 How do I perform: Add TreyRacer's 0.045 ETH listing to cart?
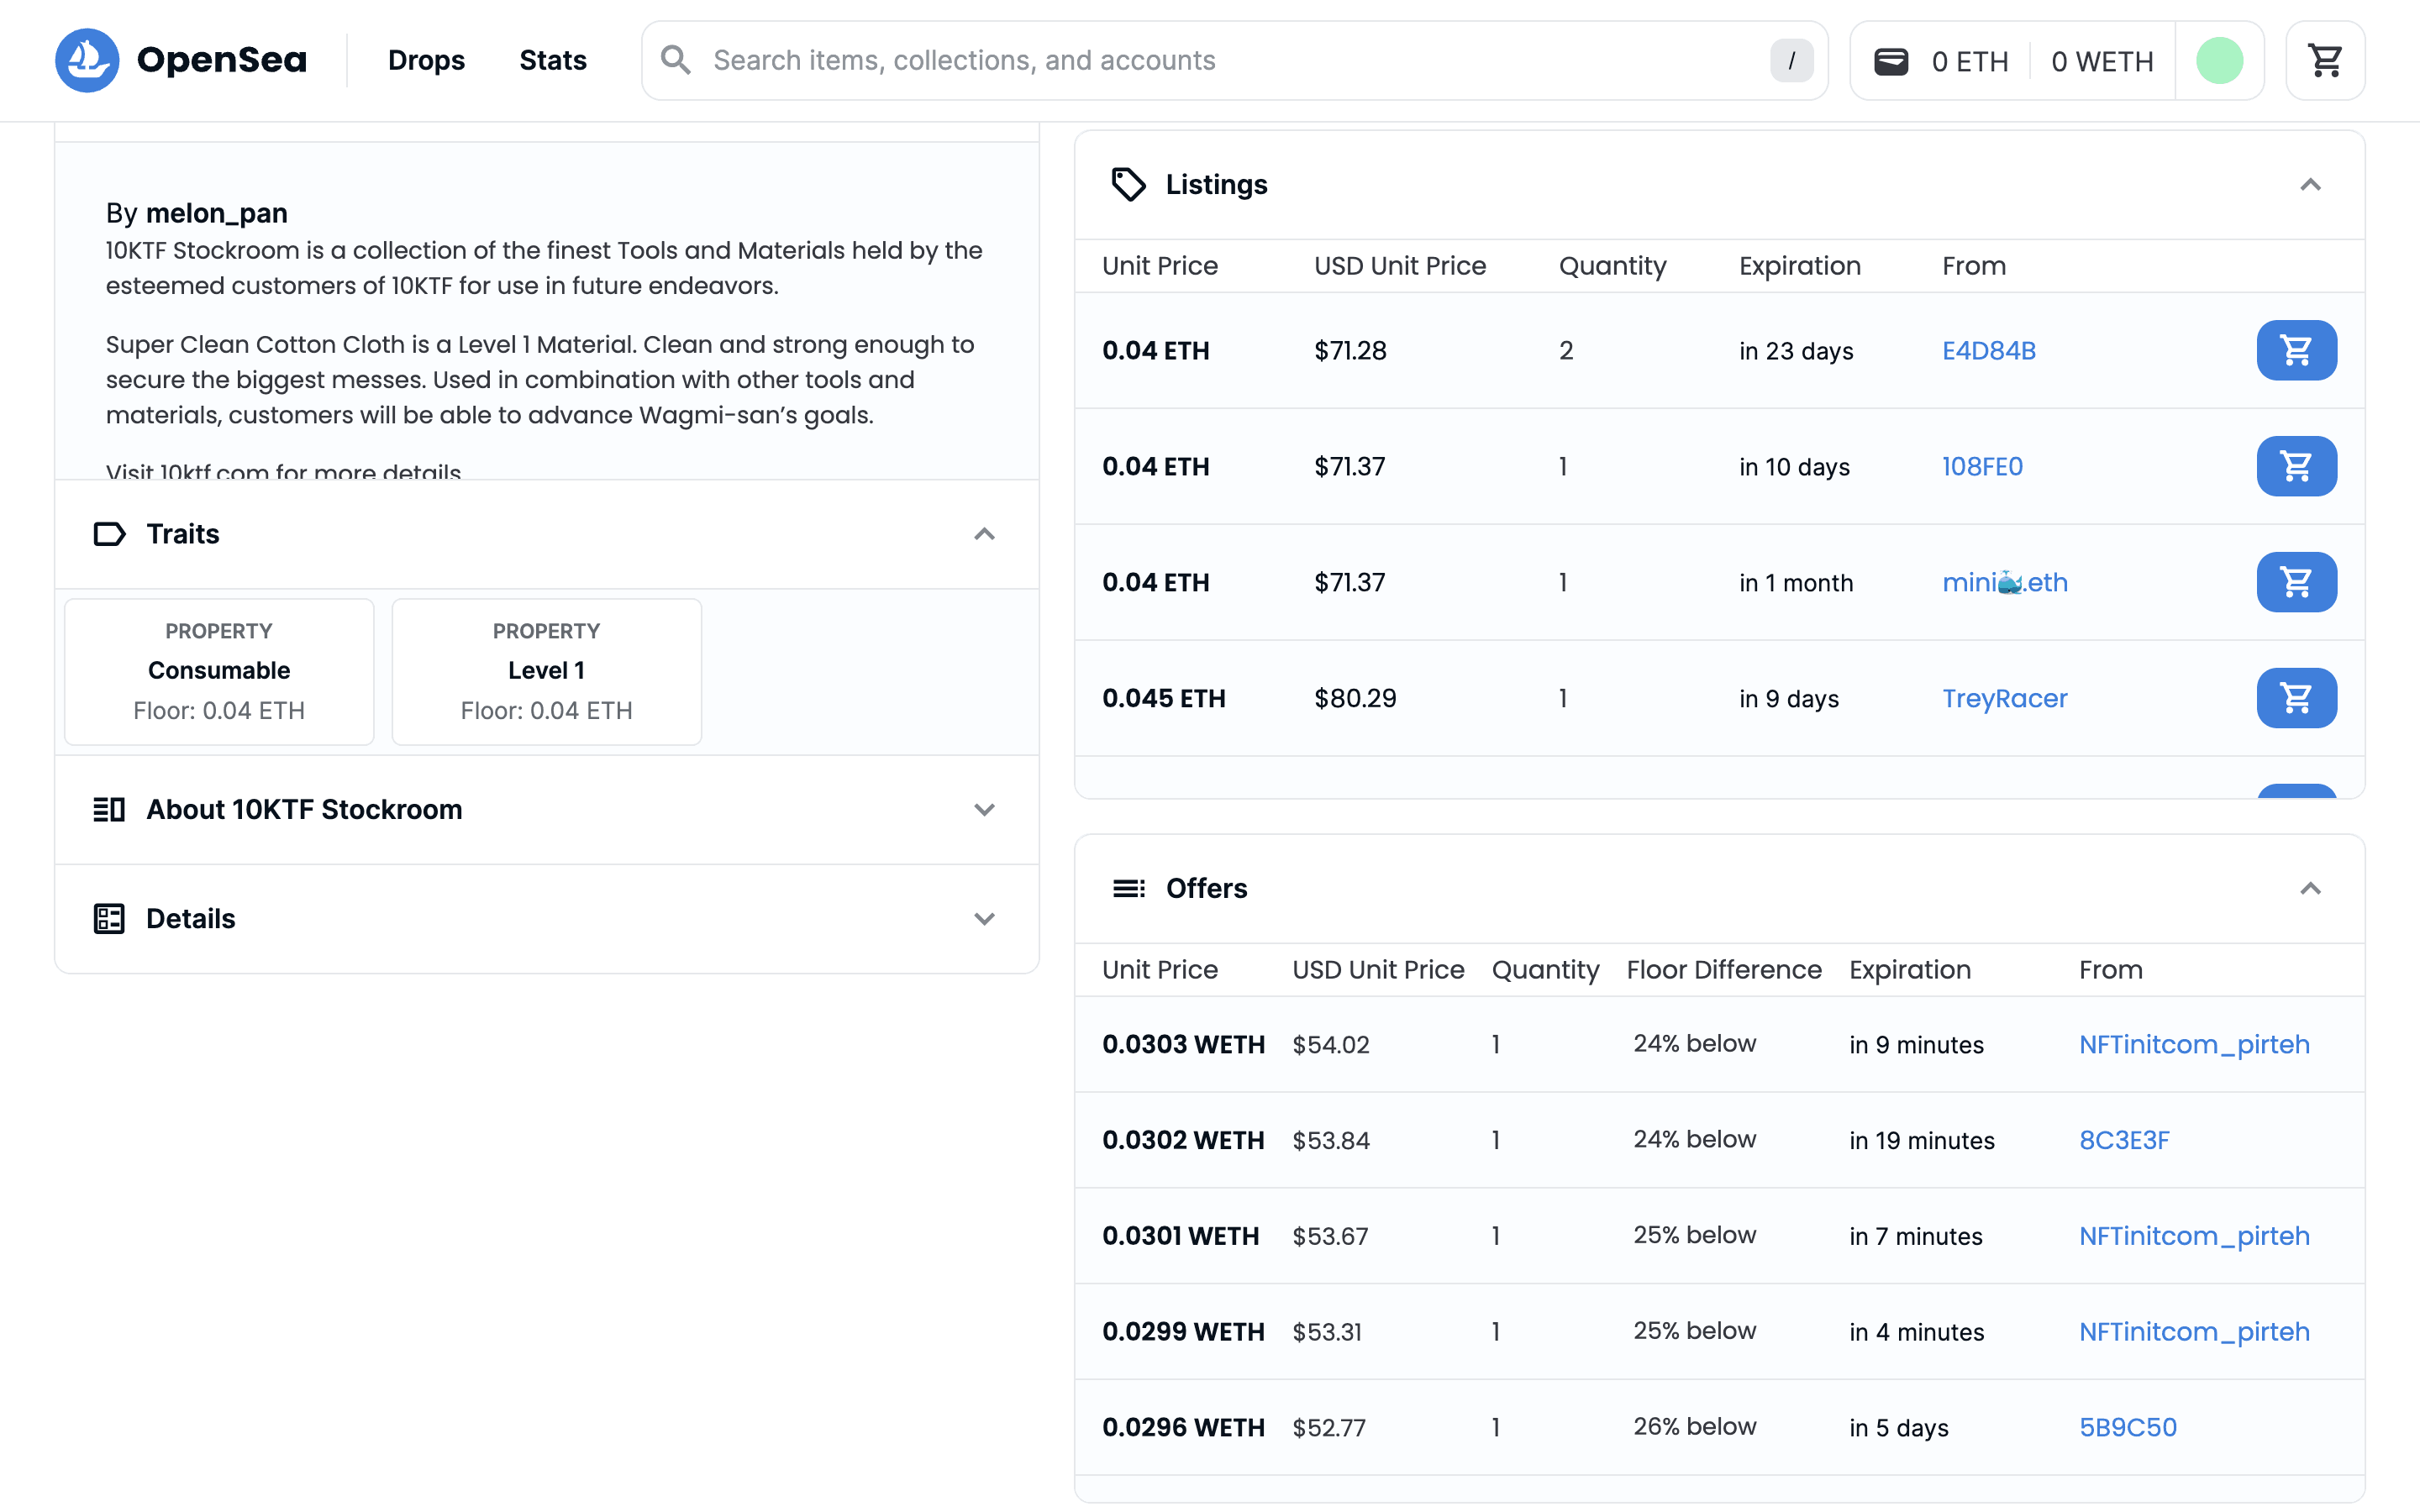coord(2296,698)
